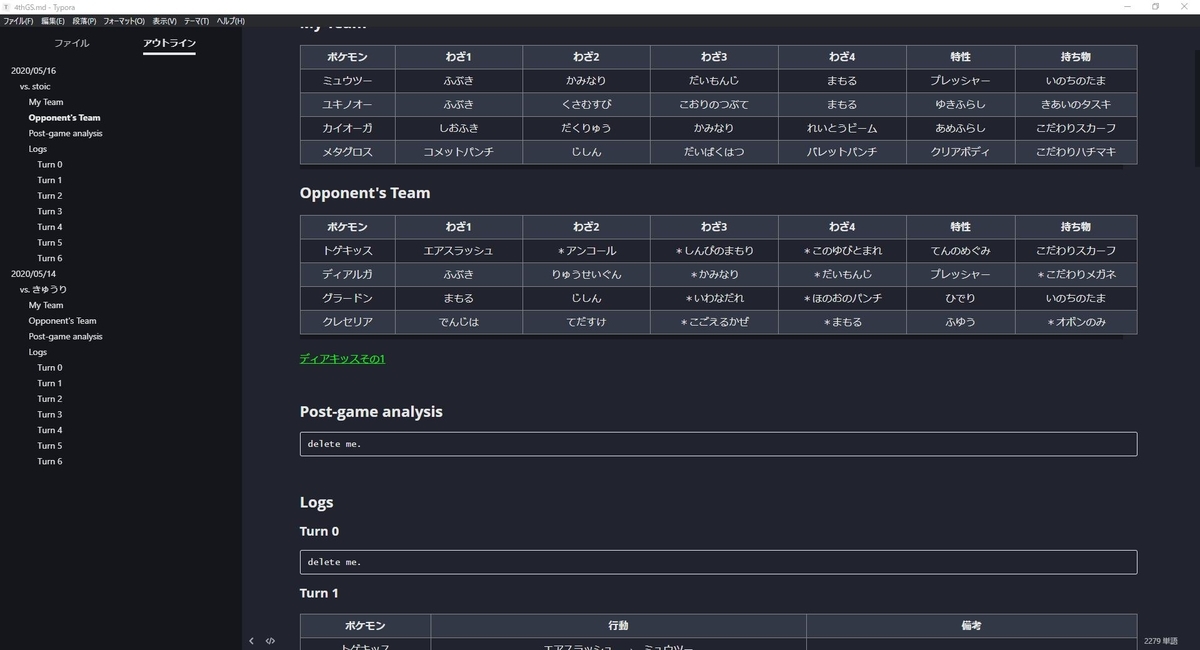Open the テーマ(T) menu
Image resolution: width=1200 pixels, height=650 pixels.
pos(197,21)
